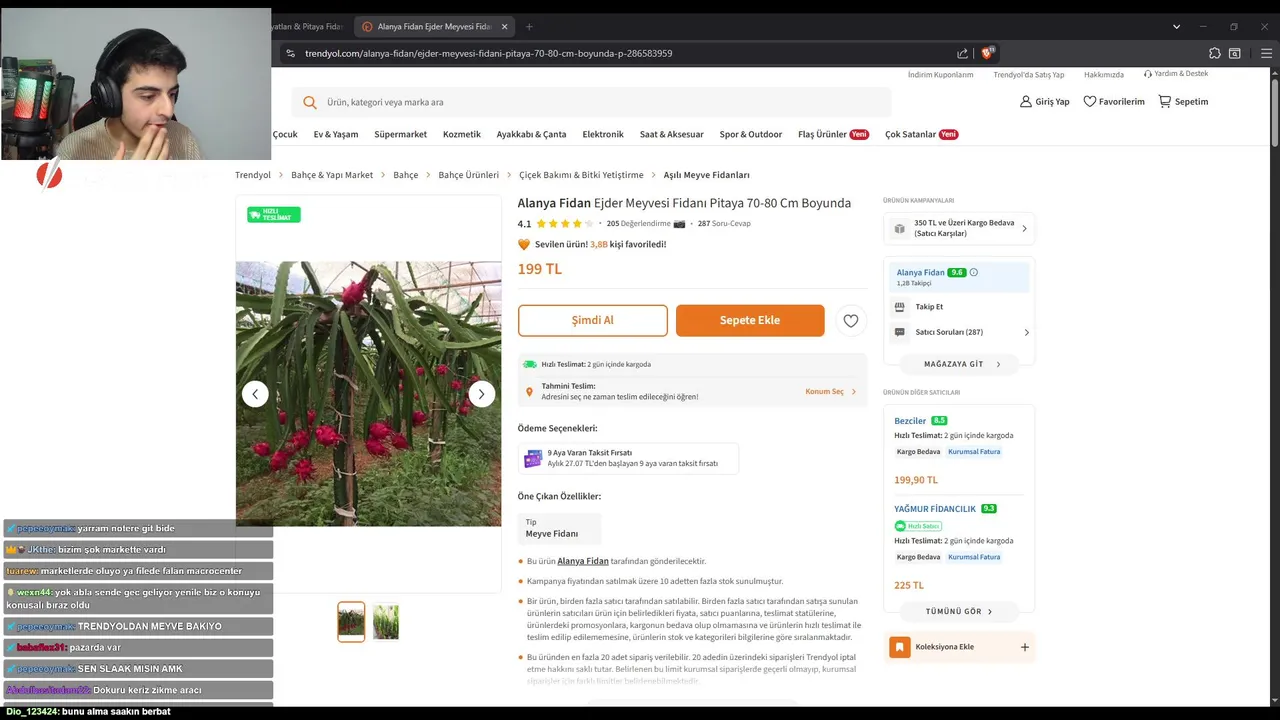
Task: Go to Bahçe Ürünleri breadcrumb
Action: [x=468, y=175]
